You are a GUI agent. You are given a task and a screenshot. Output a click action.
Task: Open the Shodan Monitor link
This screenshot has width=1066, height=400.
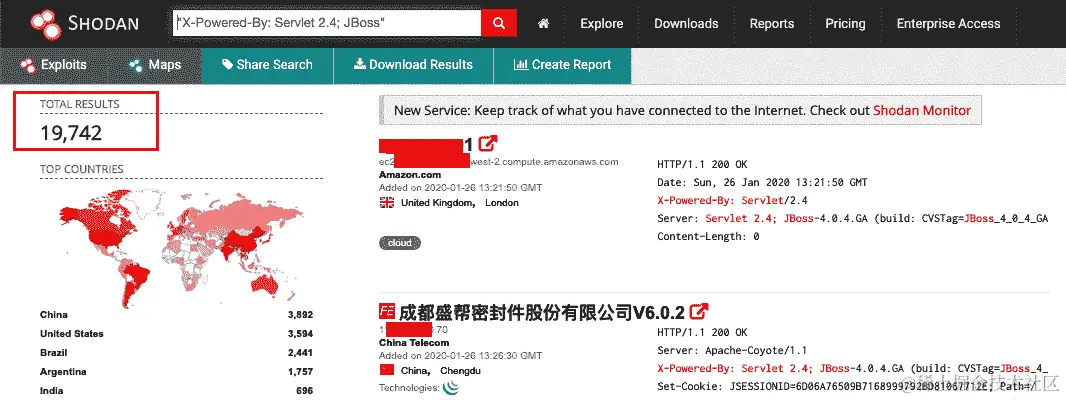pyautogui.click(x=922, y=110)
